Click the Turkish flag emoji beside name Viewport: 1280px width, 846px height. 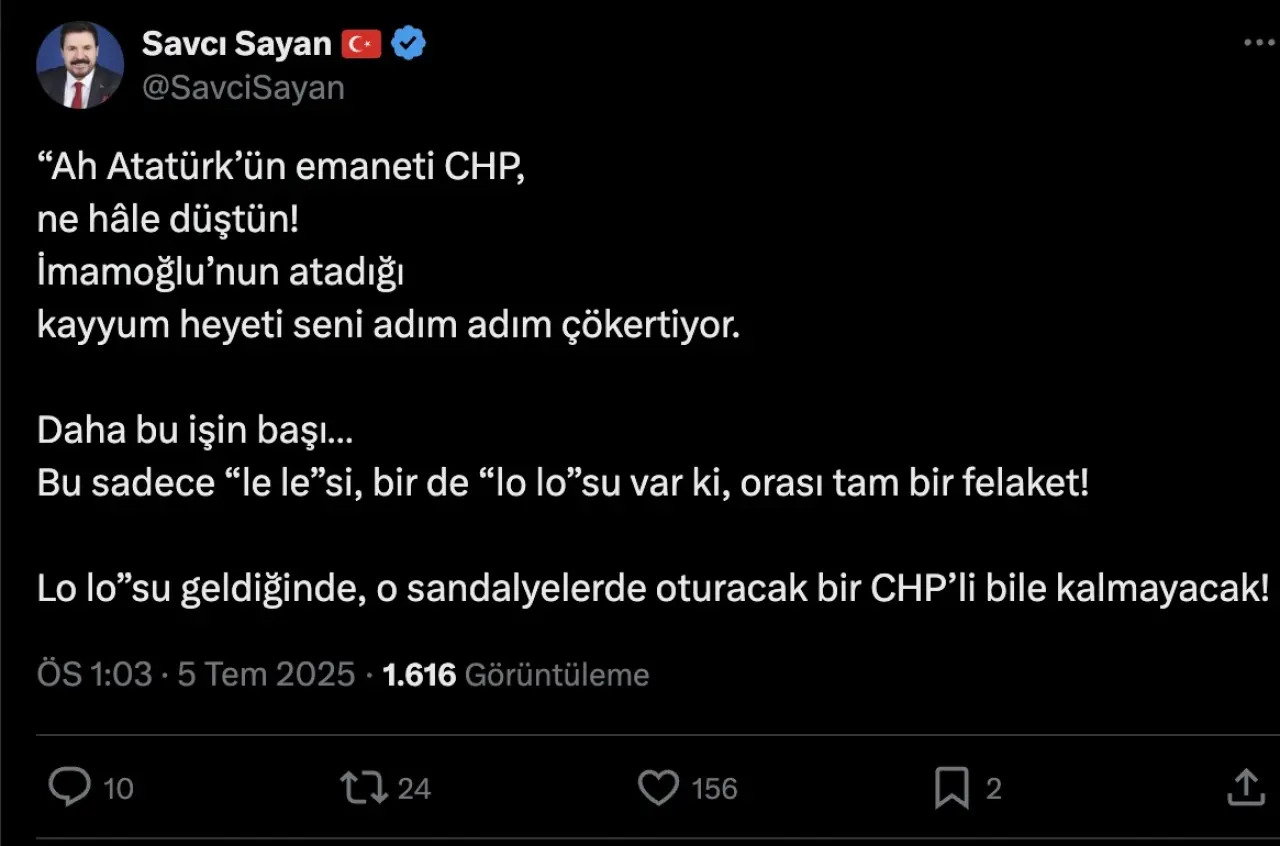[x=361, y=44]
